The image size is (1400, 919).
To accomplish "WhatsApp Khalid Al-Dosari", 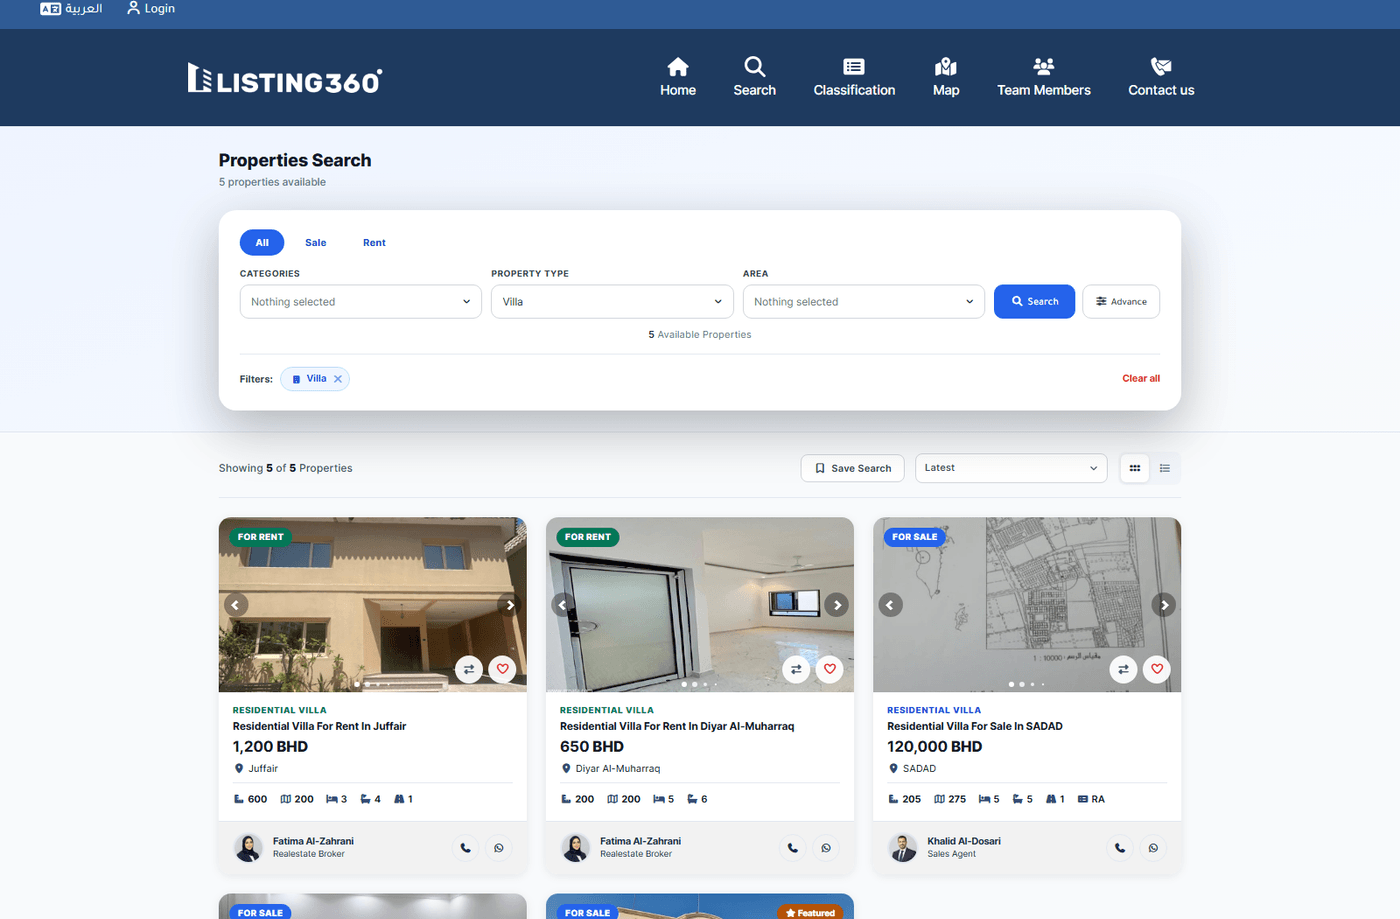I will [1153, 848].
